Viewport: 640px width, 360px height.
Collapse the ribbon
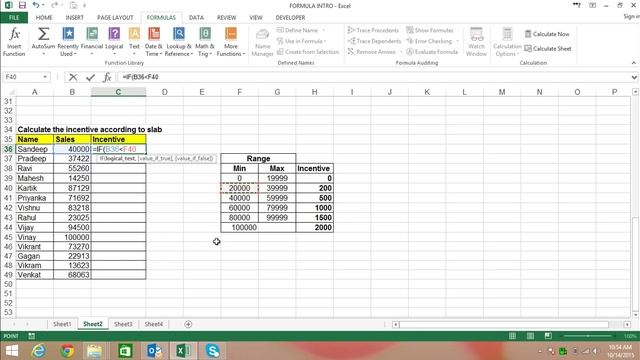pos(633,63)
